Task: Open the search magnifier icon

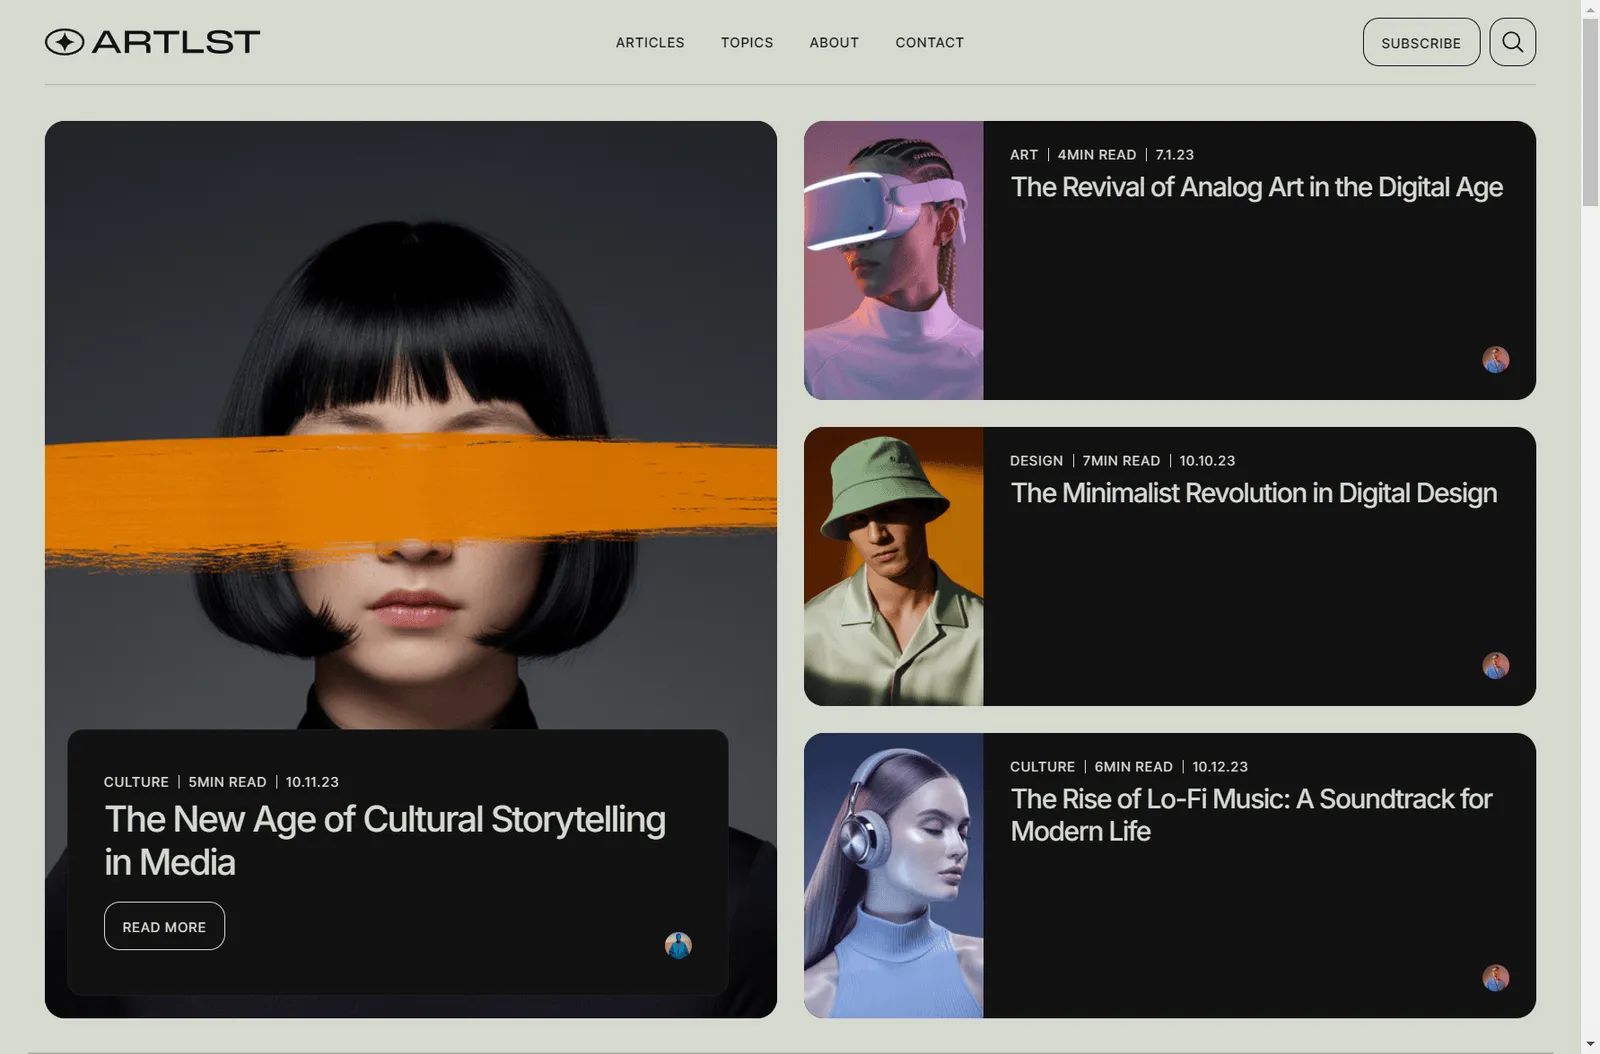Action: click(x=1512, y=42)
